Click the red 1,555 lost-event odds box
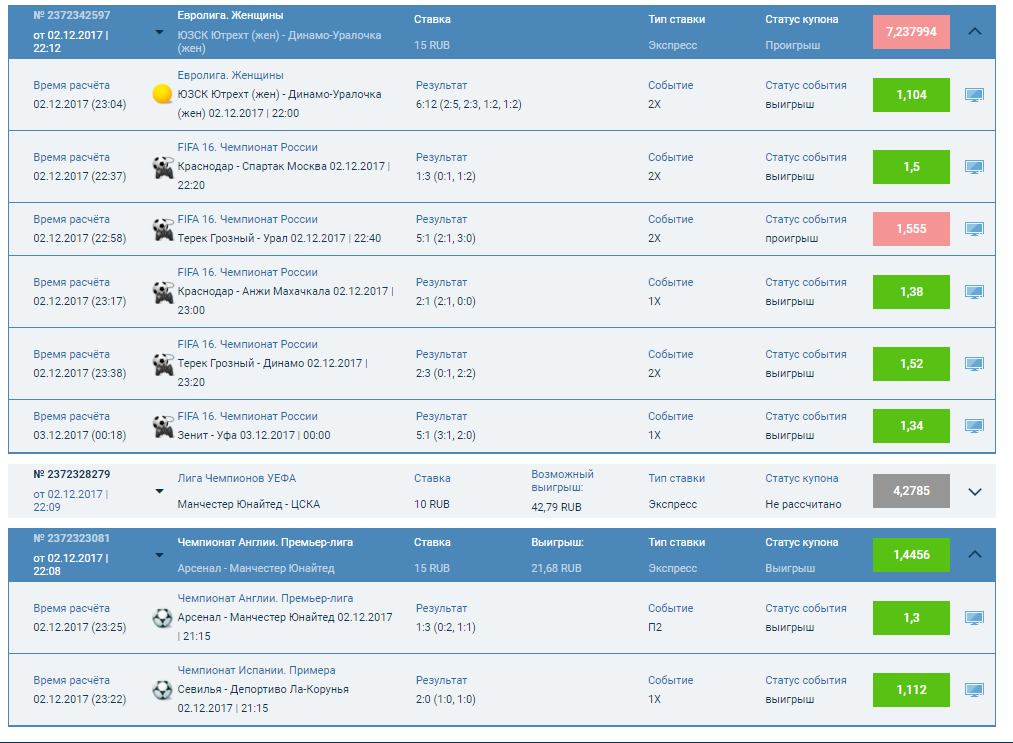Image resolution: width=1013 pixels, height=743 pixels. (911, 229)
